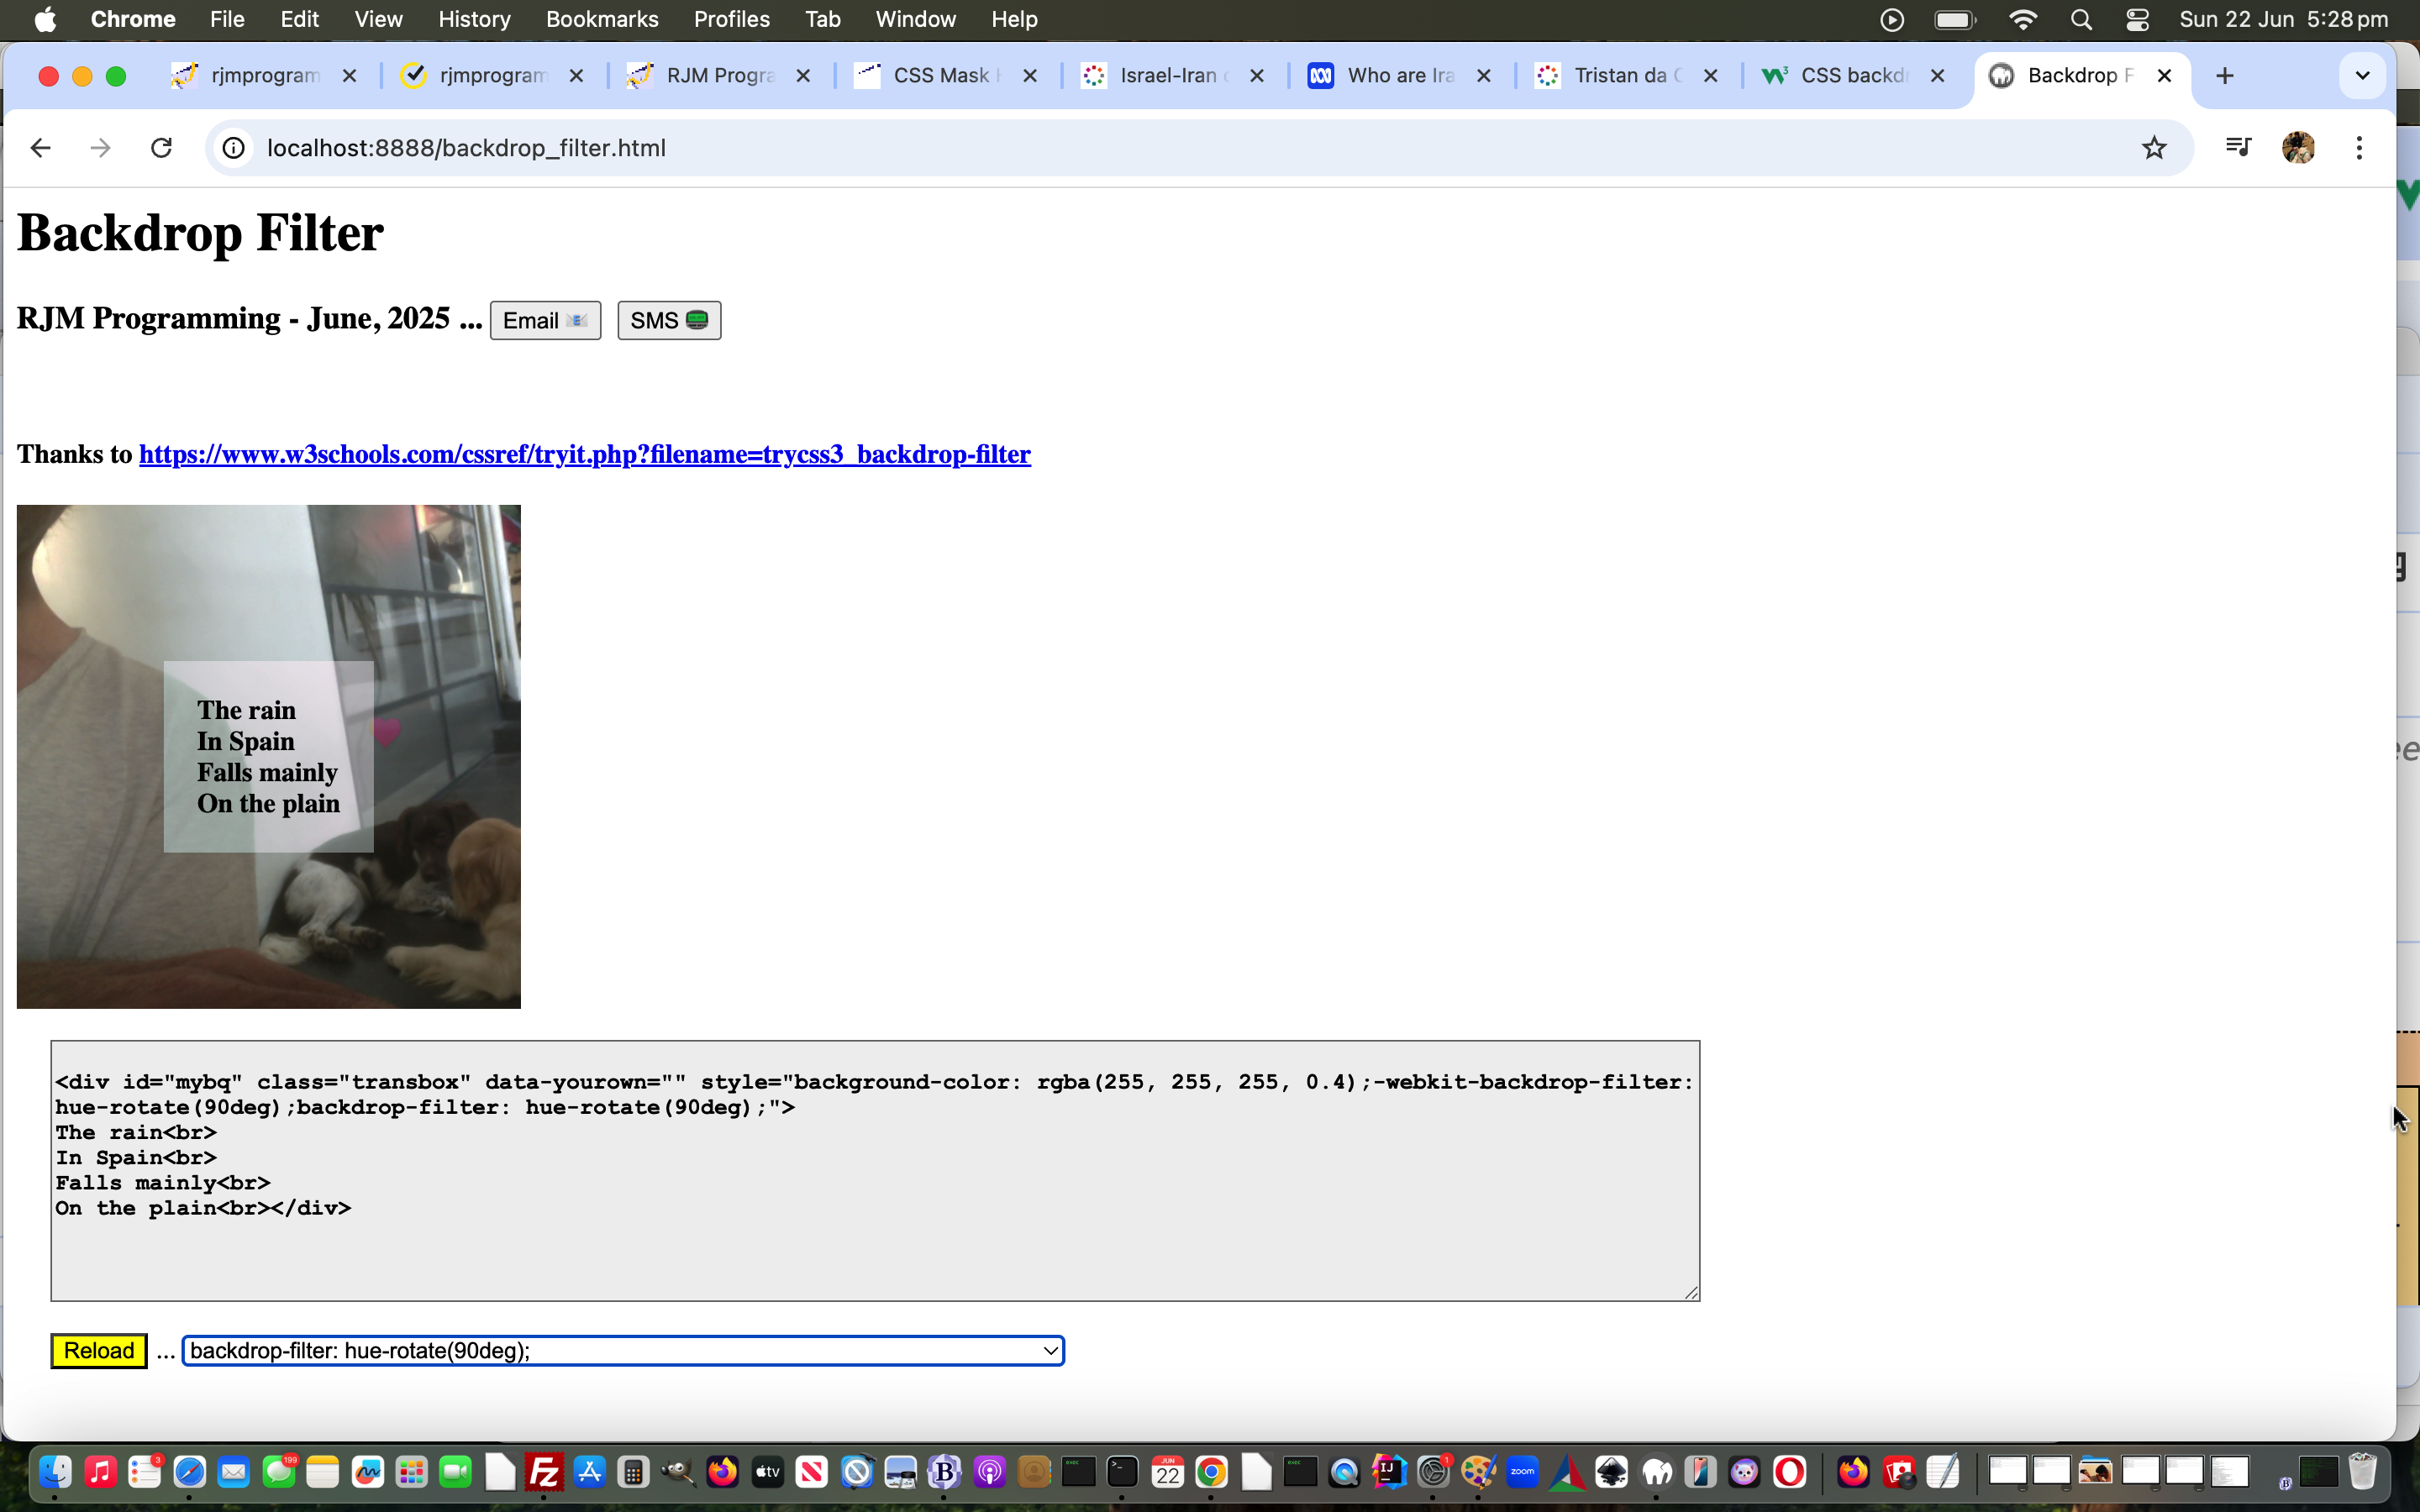Screen dimensions: 2420x1512
Task: Open the Calculator from the dock
Action: (633, 1472)
